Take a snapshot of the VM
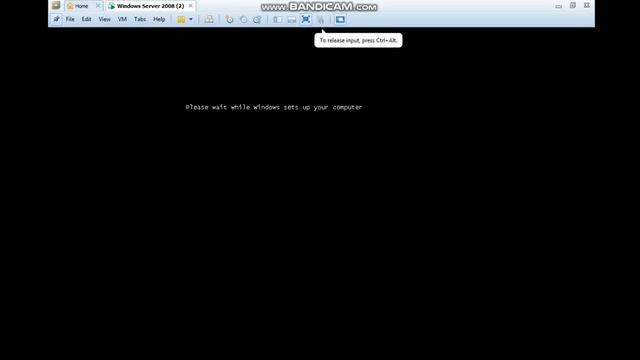 pyautogui.click(x=229, y=19)
